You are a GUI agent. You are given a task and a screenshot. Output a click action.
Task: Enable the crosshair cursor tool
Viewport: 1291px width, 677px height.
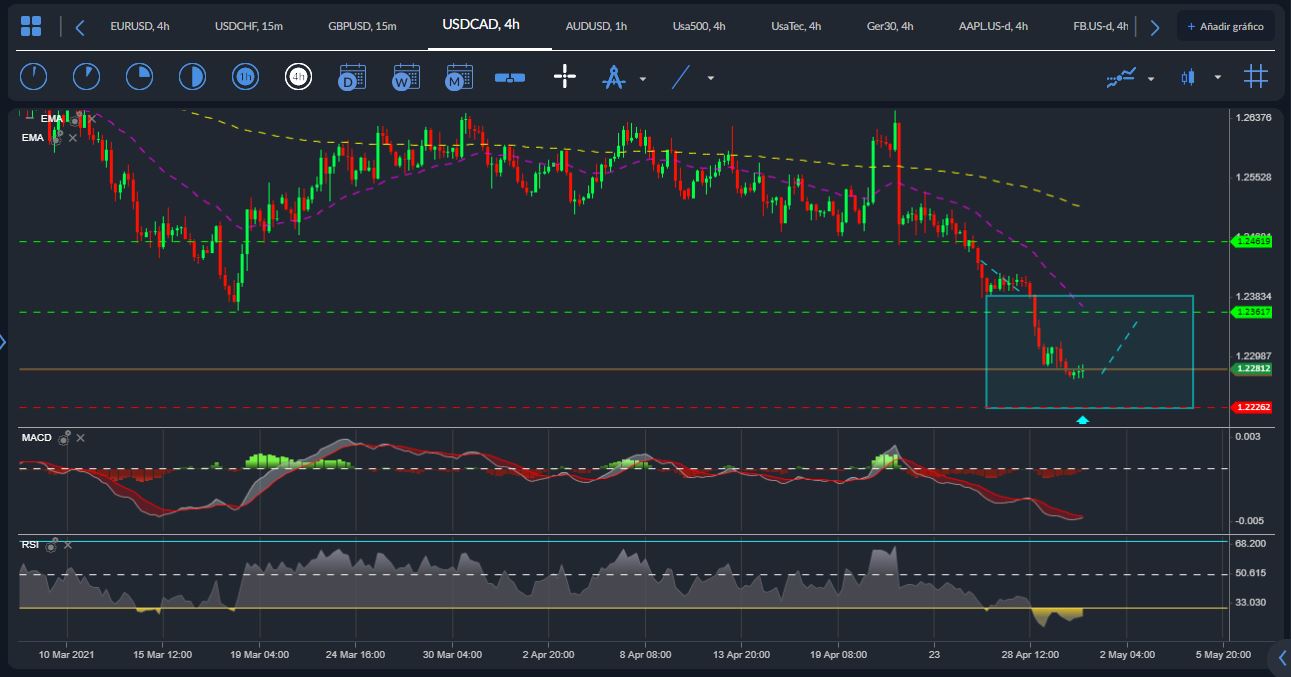[x=565, y=76]
